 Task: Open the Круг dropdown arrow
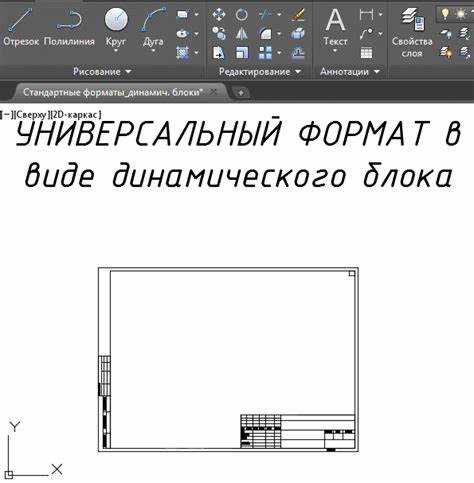click(116, 51)
